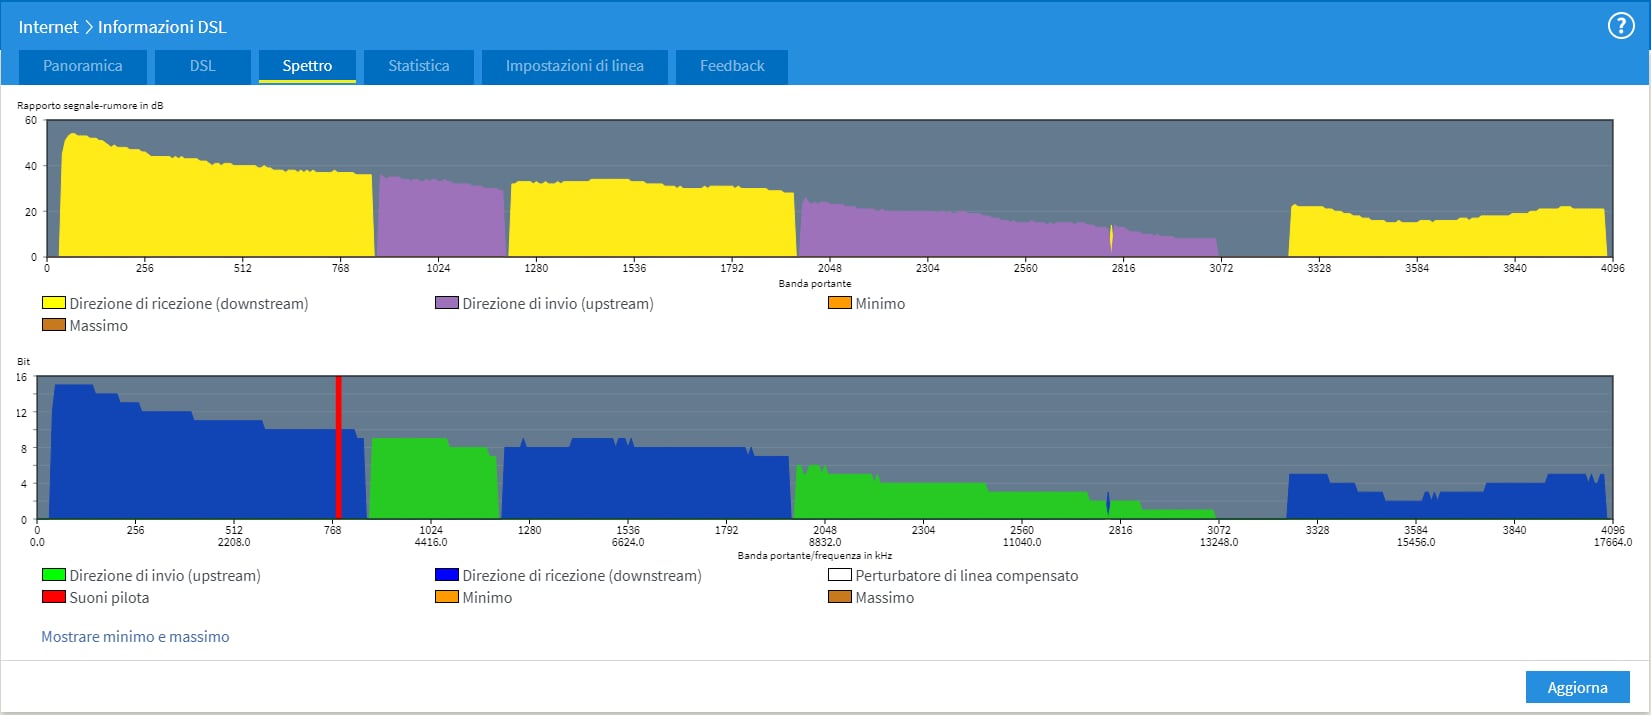
Task: Select the Spettro tab
Action: tap(307, 66)
